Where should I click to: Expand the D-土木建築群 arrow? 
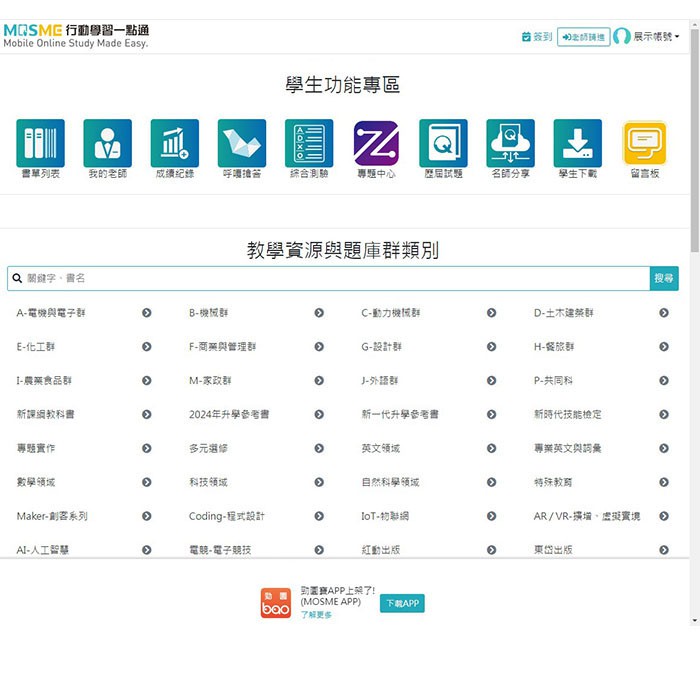[x=664, y=313]
